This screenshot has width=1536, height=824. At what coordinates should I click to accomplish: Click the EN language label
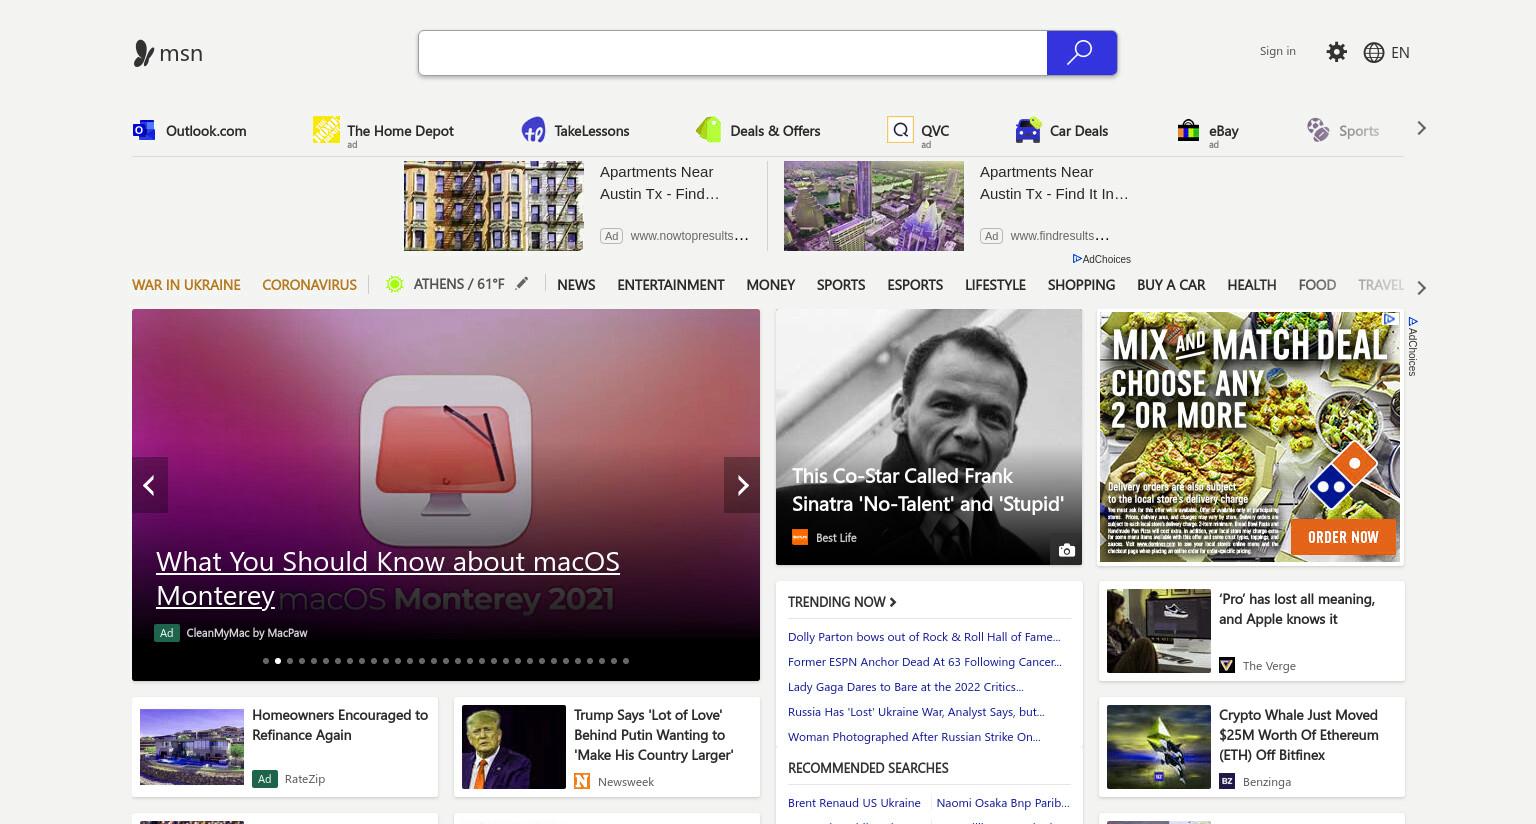click(x=1400, y=52)
